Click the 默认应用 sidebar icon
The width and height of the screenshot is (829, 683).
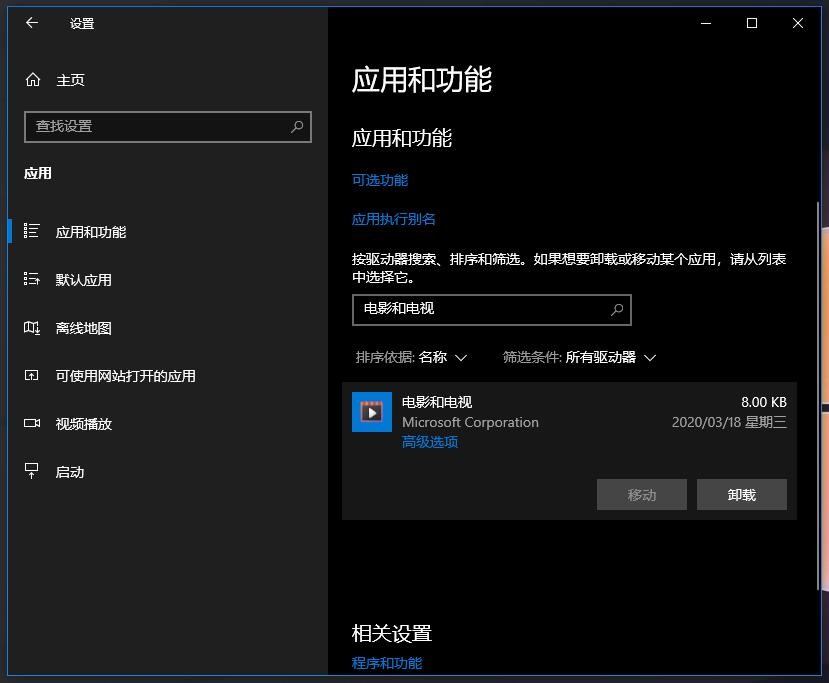[x=32, y=280]
